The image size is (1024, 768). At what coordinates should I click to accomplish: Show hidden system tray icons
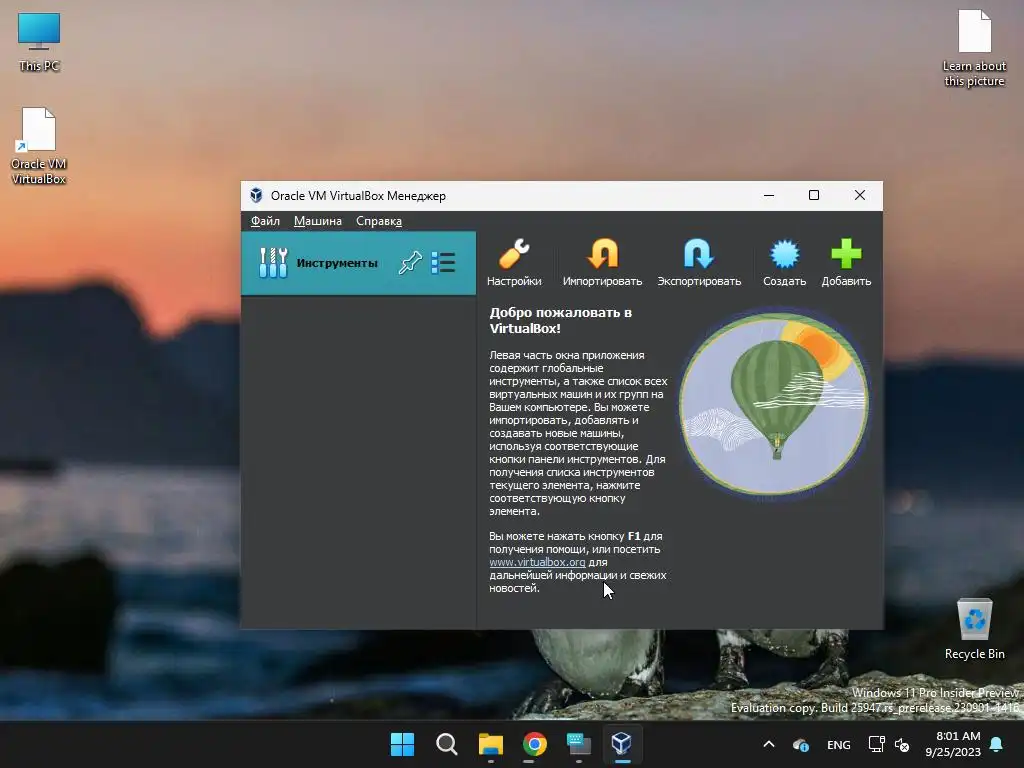tap(769, 744)
